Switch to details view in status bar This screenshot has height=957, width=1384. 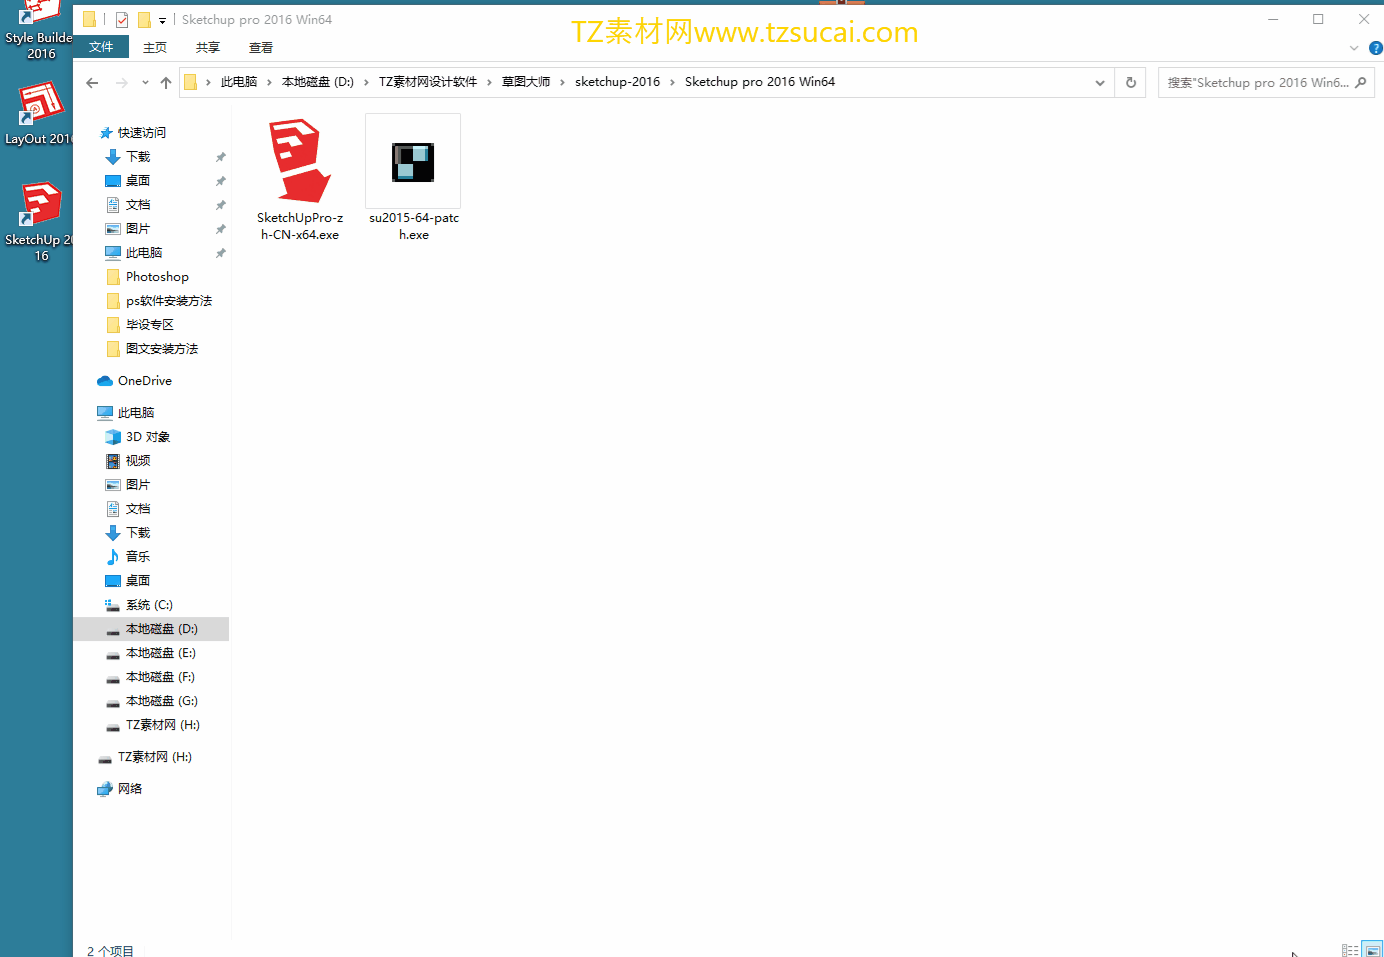[x=1350, y=950]
